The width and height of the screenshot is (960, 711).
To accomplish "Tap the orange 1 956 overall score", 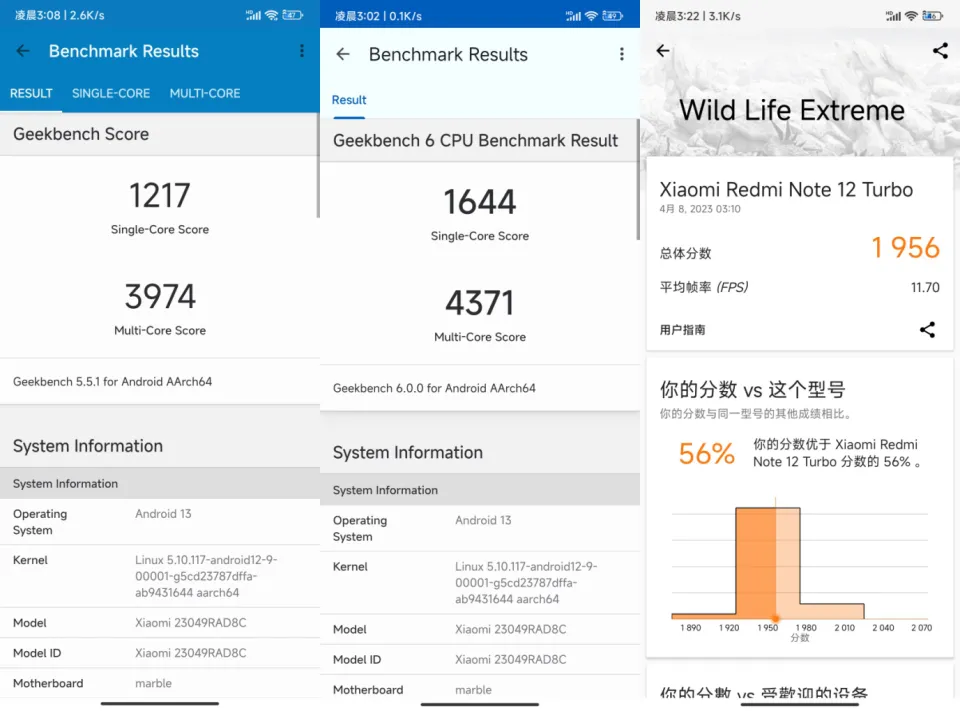I will (x=905, y=248).
